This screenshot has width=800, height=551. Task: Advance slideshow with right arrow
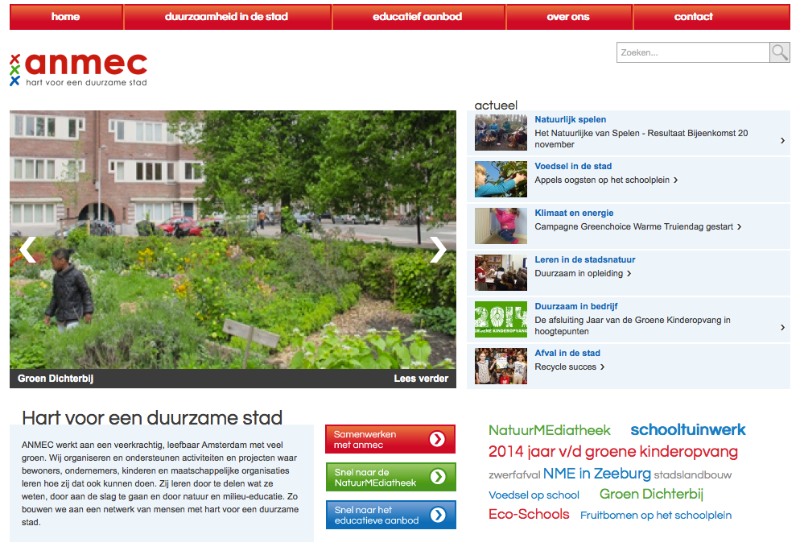pos(438,250)
